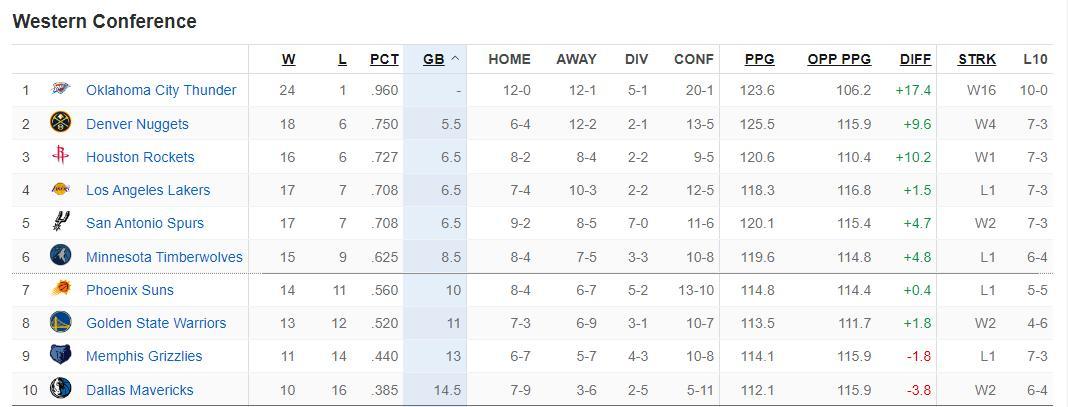The height and width of the screenshot is (407, 1068).
Task: Open the Golden State Warriors team link
Action: point(156,323)
